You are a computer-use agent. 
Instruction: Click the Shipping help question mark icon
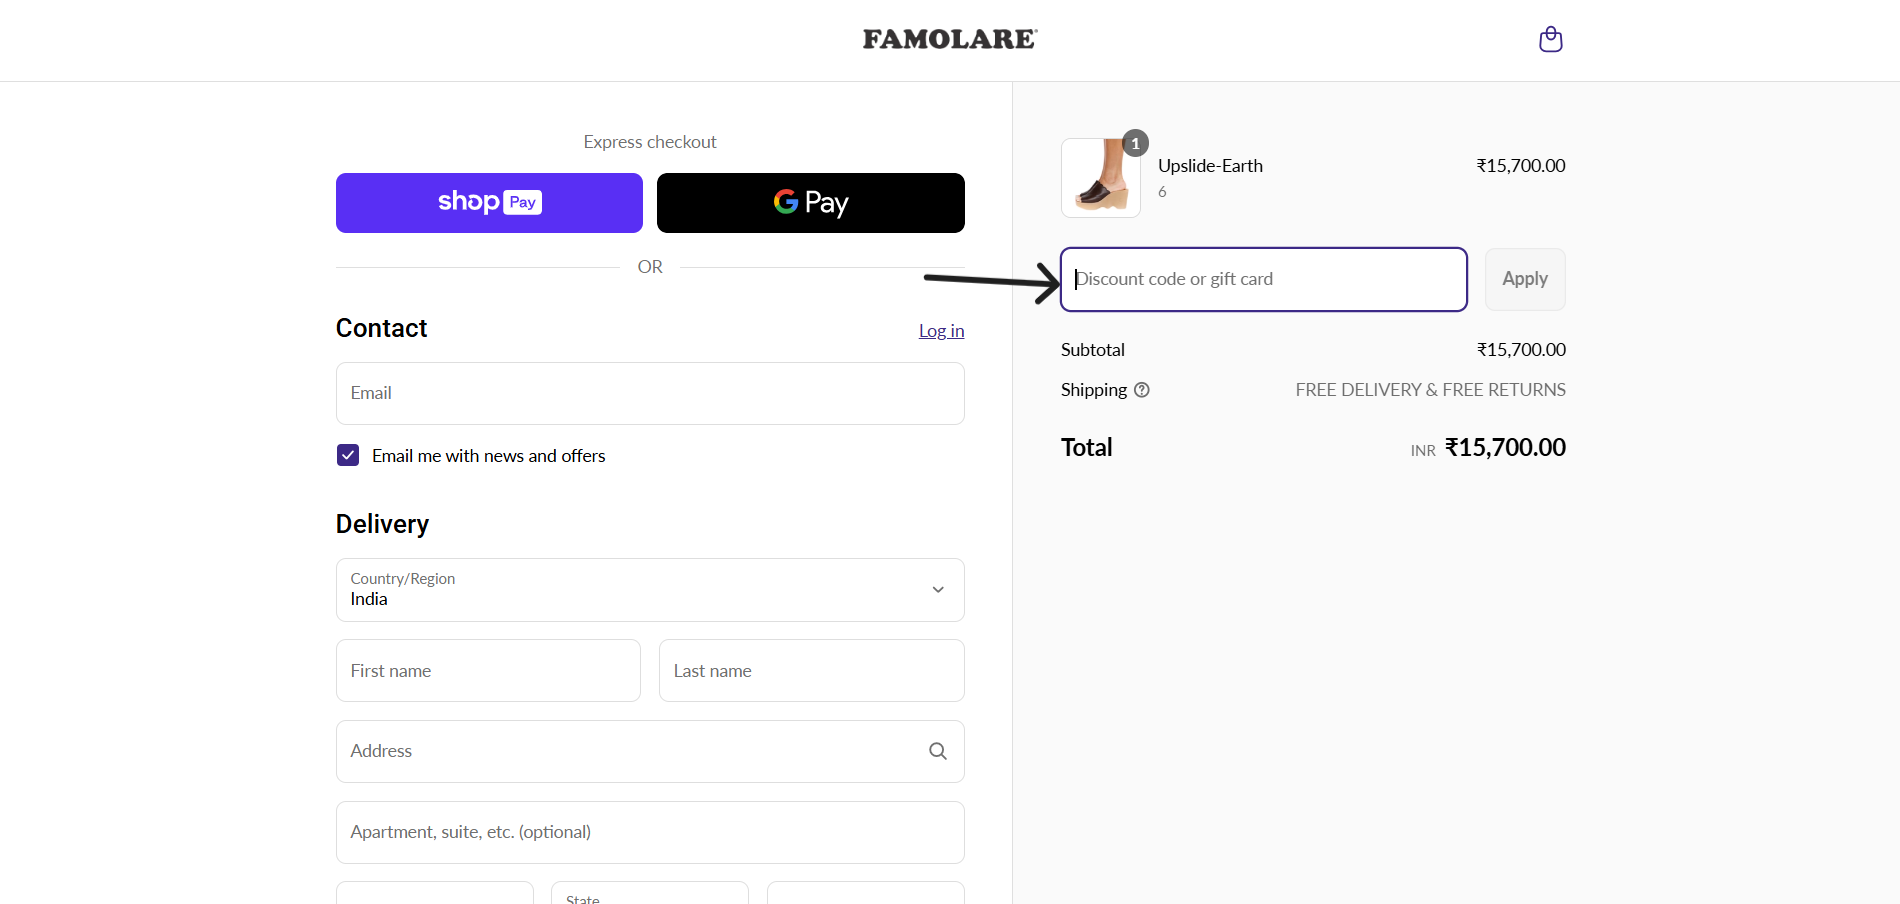point(1142,390)
